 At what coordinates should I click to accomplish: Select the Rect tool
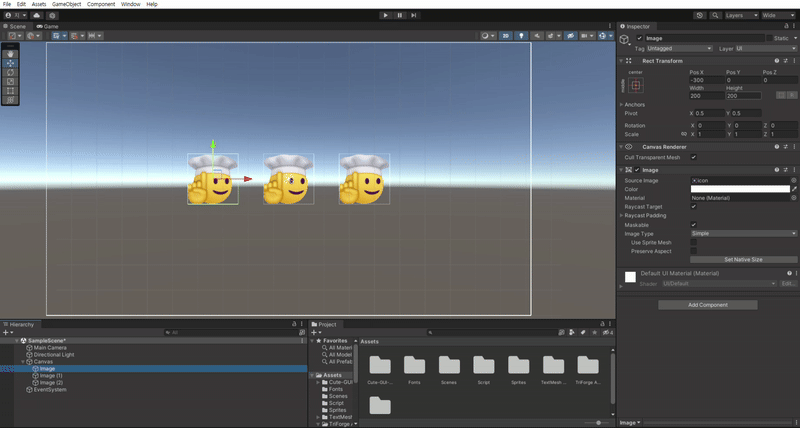[10, 91]
